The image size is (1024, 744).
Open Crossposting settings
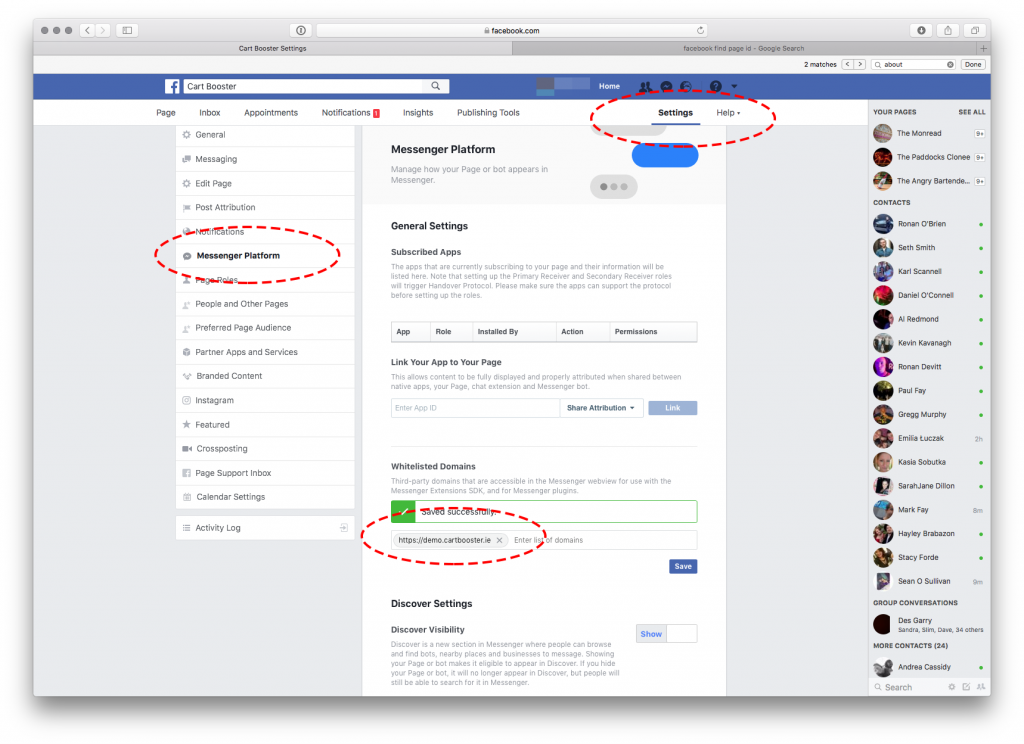(265, 449)
